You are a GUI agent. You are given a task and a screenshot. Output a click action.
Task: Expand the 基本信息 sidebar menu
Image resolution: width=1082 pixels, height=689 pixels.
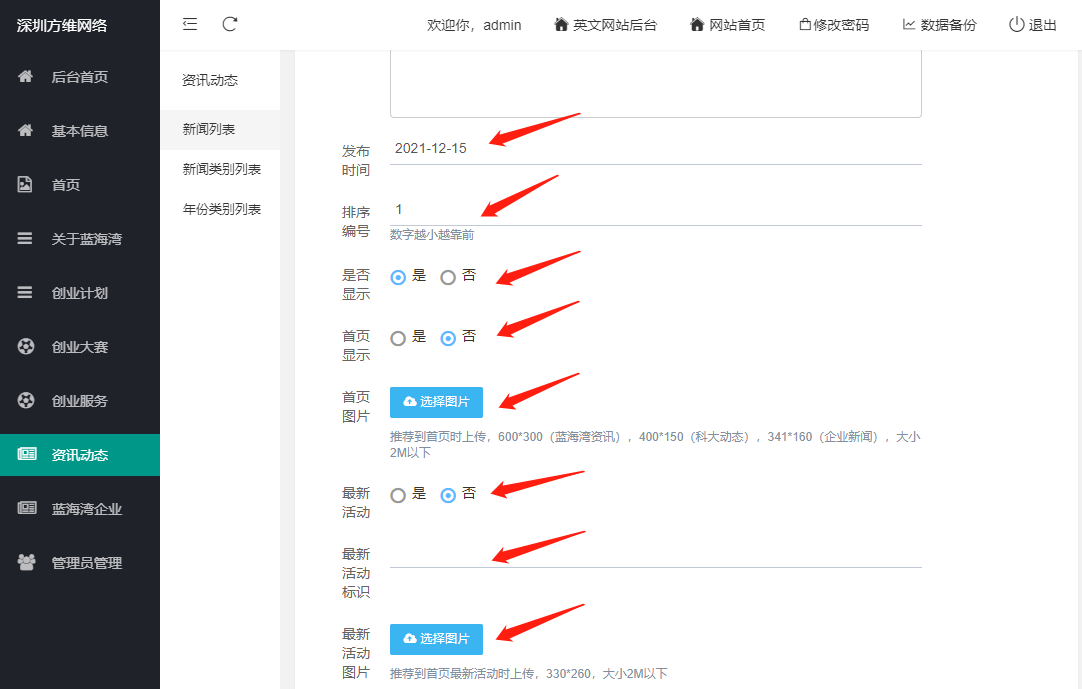point(79,131)
